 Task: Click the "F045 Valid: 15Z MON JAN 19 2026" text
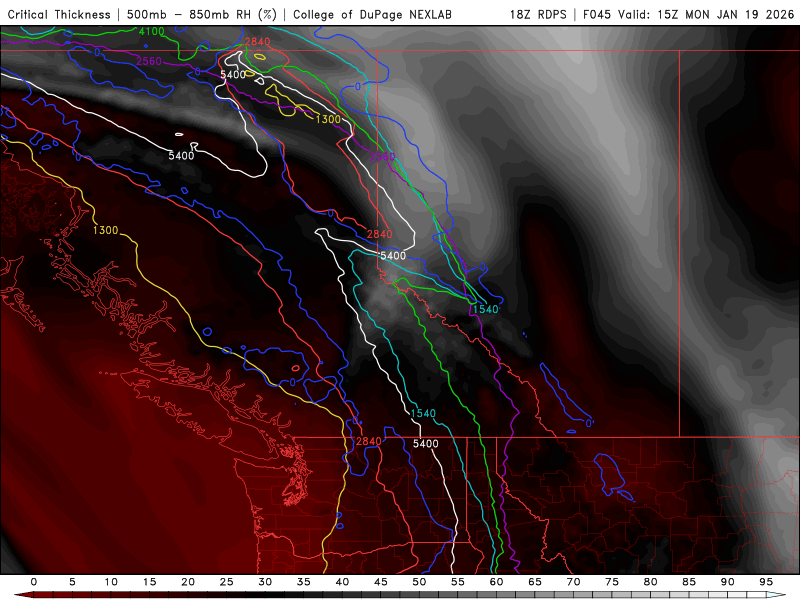[x=689, y=15]
